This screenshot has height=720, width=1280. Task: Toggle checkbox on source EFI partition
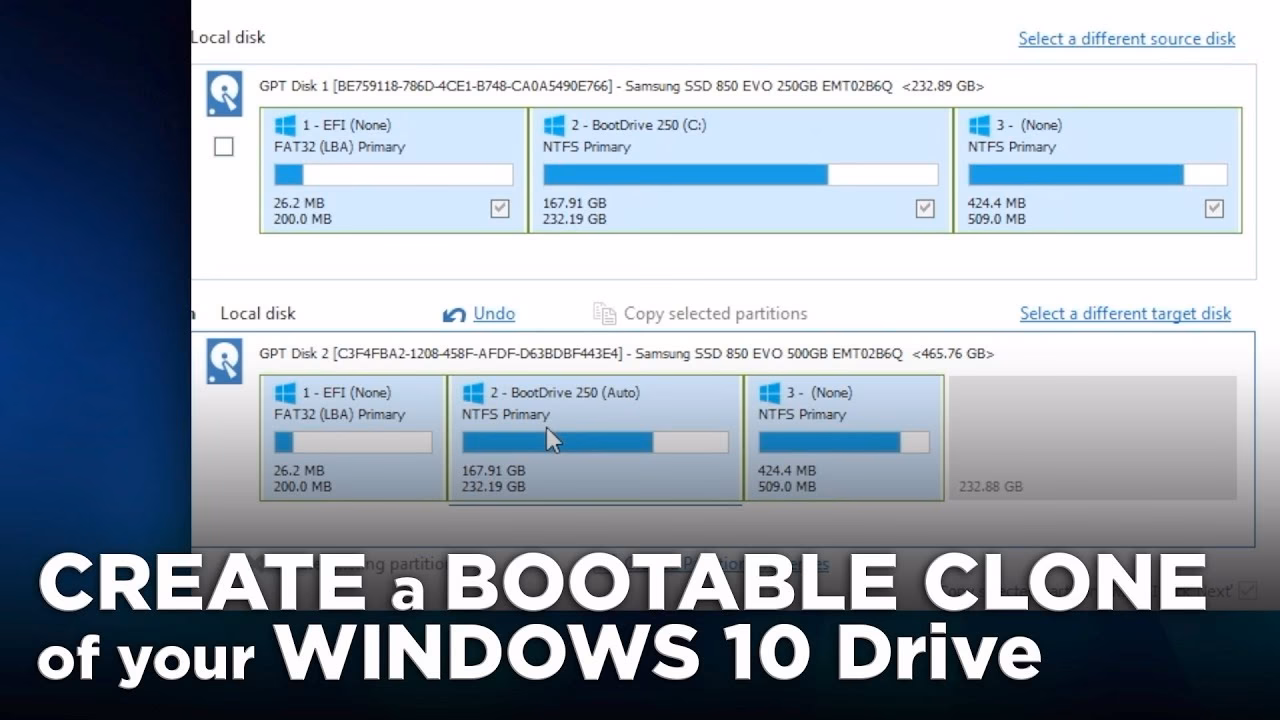(x=500, y=208)
